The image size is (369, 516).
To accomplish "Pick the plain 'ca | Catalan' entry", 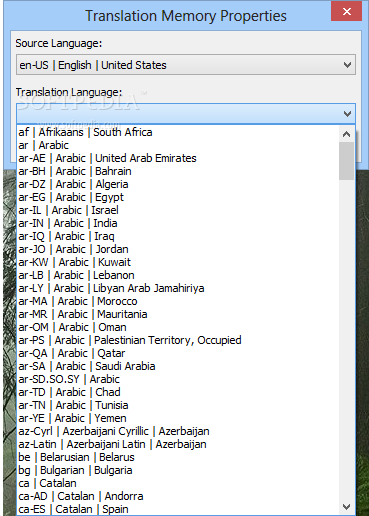I will [x=178, y=483].
